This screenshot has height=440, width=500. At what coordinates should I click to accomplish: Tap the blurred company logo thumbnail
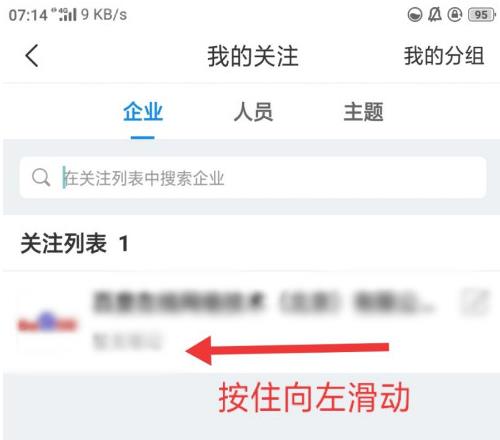[x=48, y=323]
